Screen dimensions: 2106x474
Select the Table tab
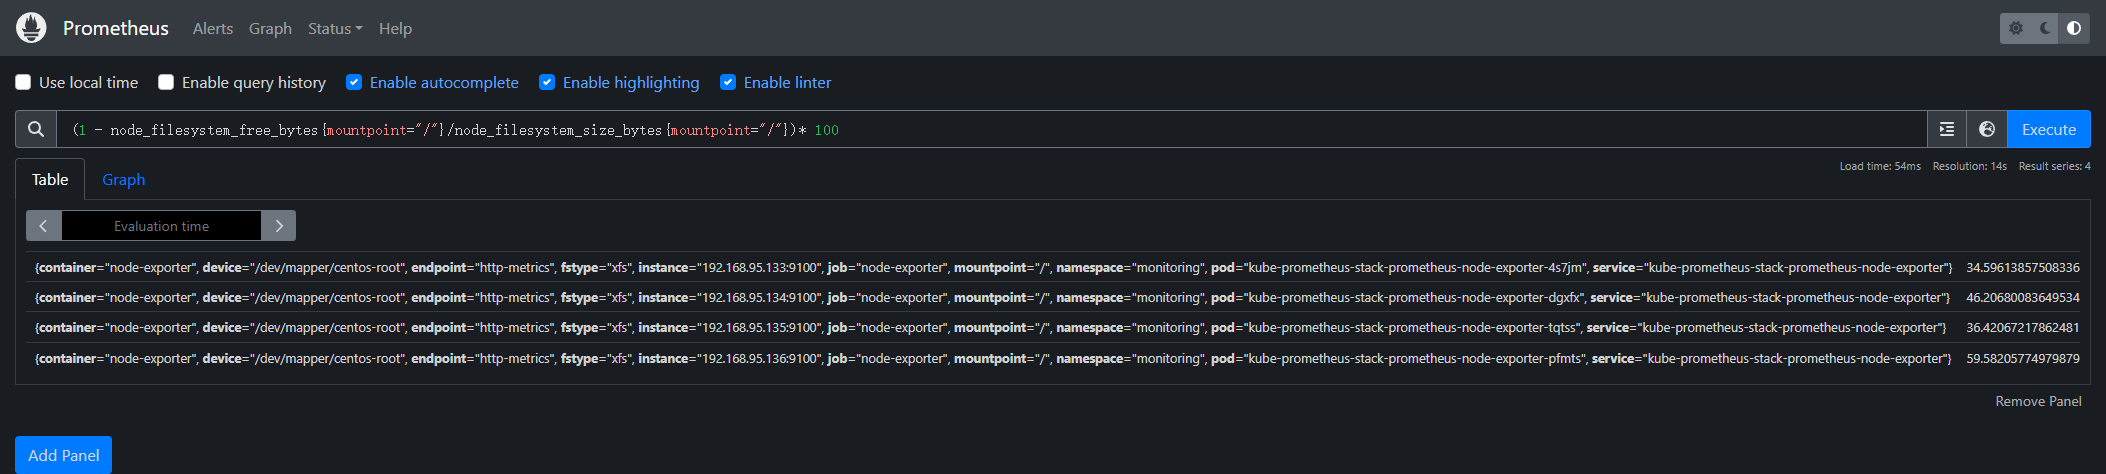50,179
